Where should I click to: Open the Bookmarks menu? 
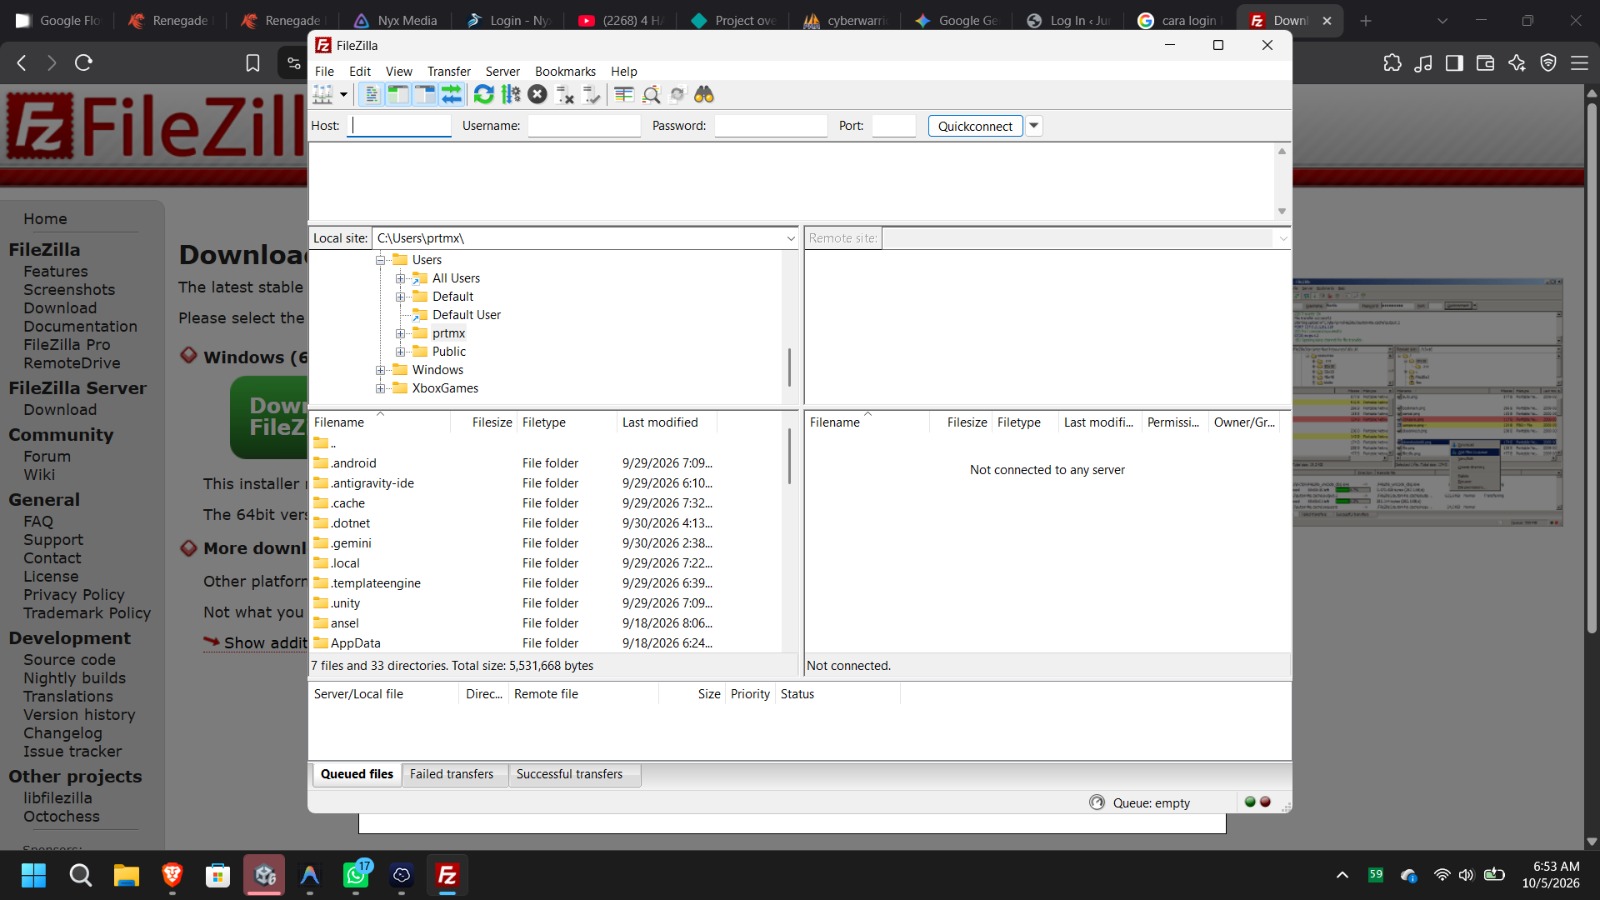click(565, 71)
